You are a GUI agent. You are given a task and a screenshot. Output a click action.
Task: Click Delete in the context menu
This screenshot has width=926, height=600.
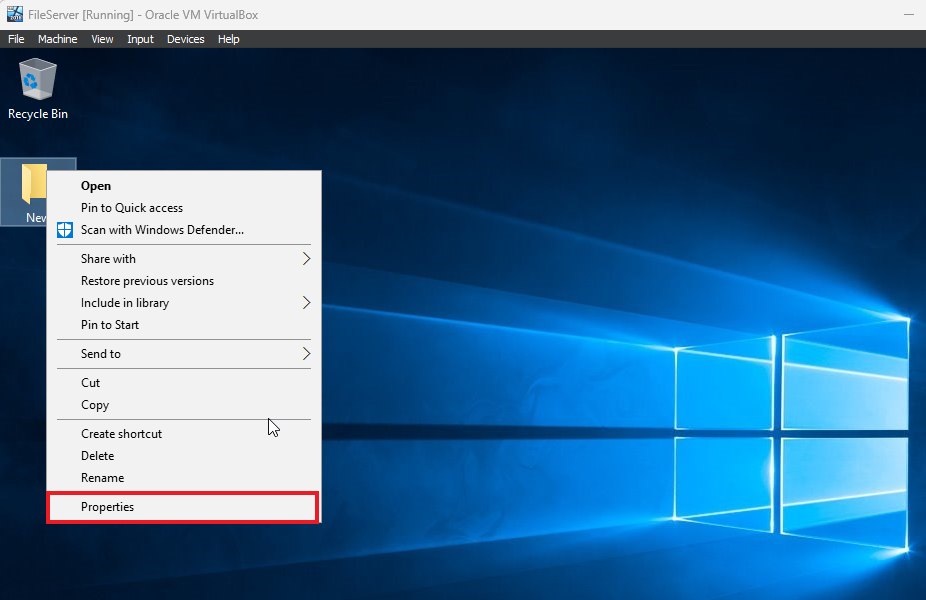point(98,456)
